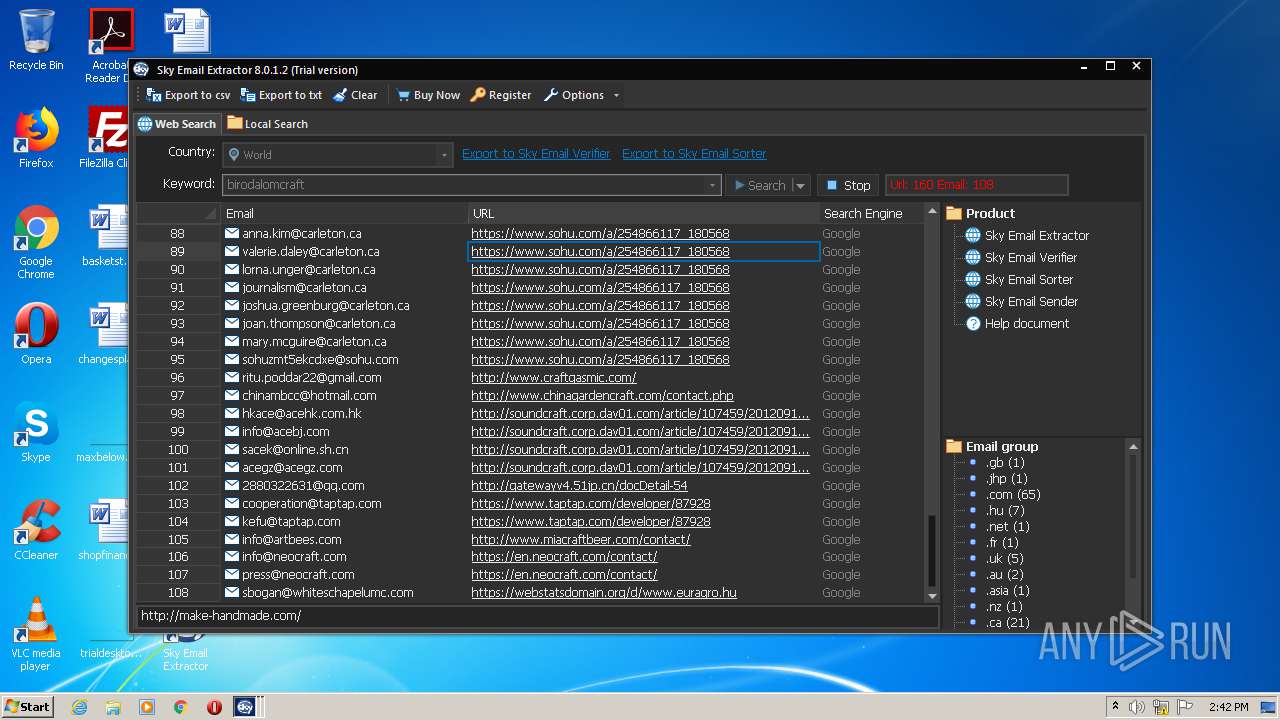Open the chinagardencraft.com contact.php link
The image size is (1280, 720).
[x=602, y=396]
